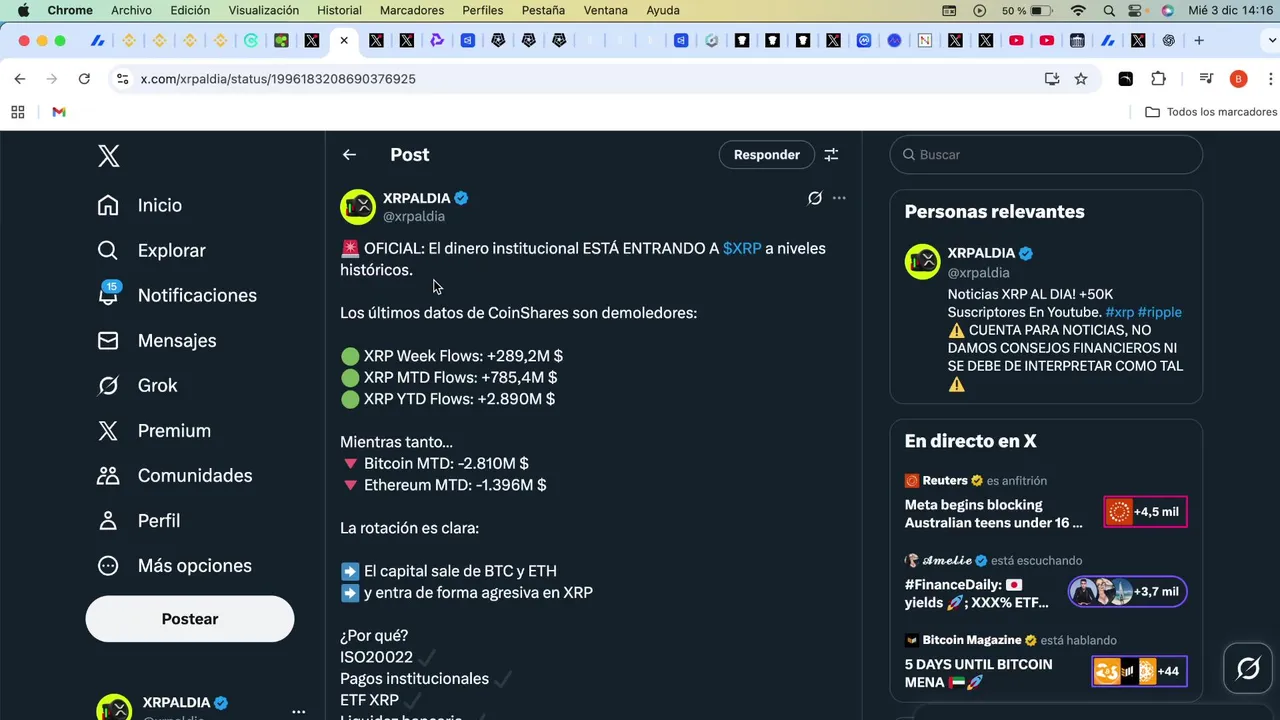Open apps grid in bookmarks bar
Screen dimensions: 1280x720
pyautogui.click(x=18, y=112)
